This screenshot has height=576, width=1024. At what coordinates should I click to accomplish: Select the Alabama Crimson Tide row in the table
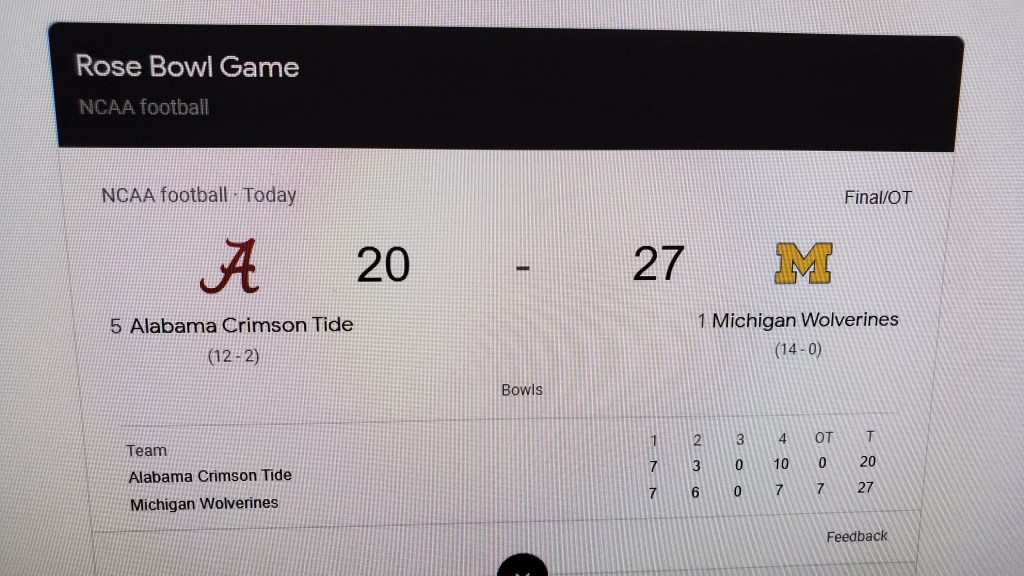coord(210,476)
